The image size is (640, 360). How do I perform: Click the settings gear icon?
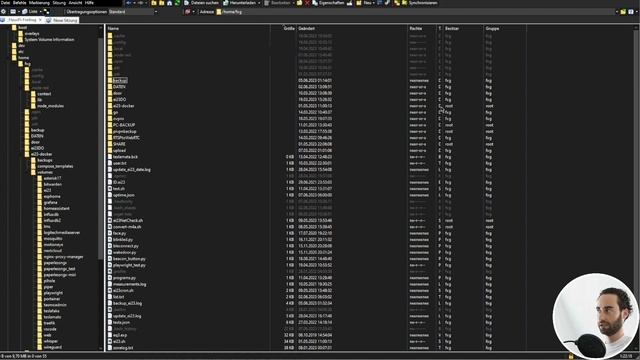tap(3, 12)
